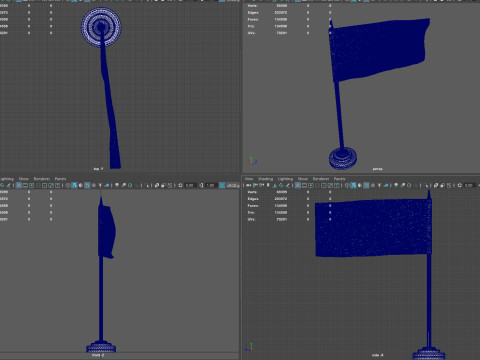480x360 pixels.
Task: Open Renderer menu in front view panel
Action: click(42, 179)
